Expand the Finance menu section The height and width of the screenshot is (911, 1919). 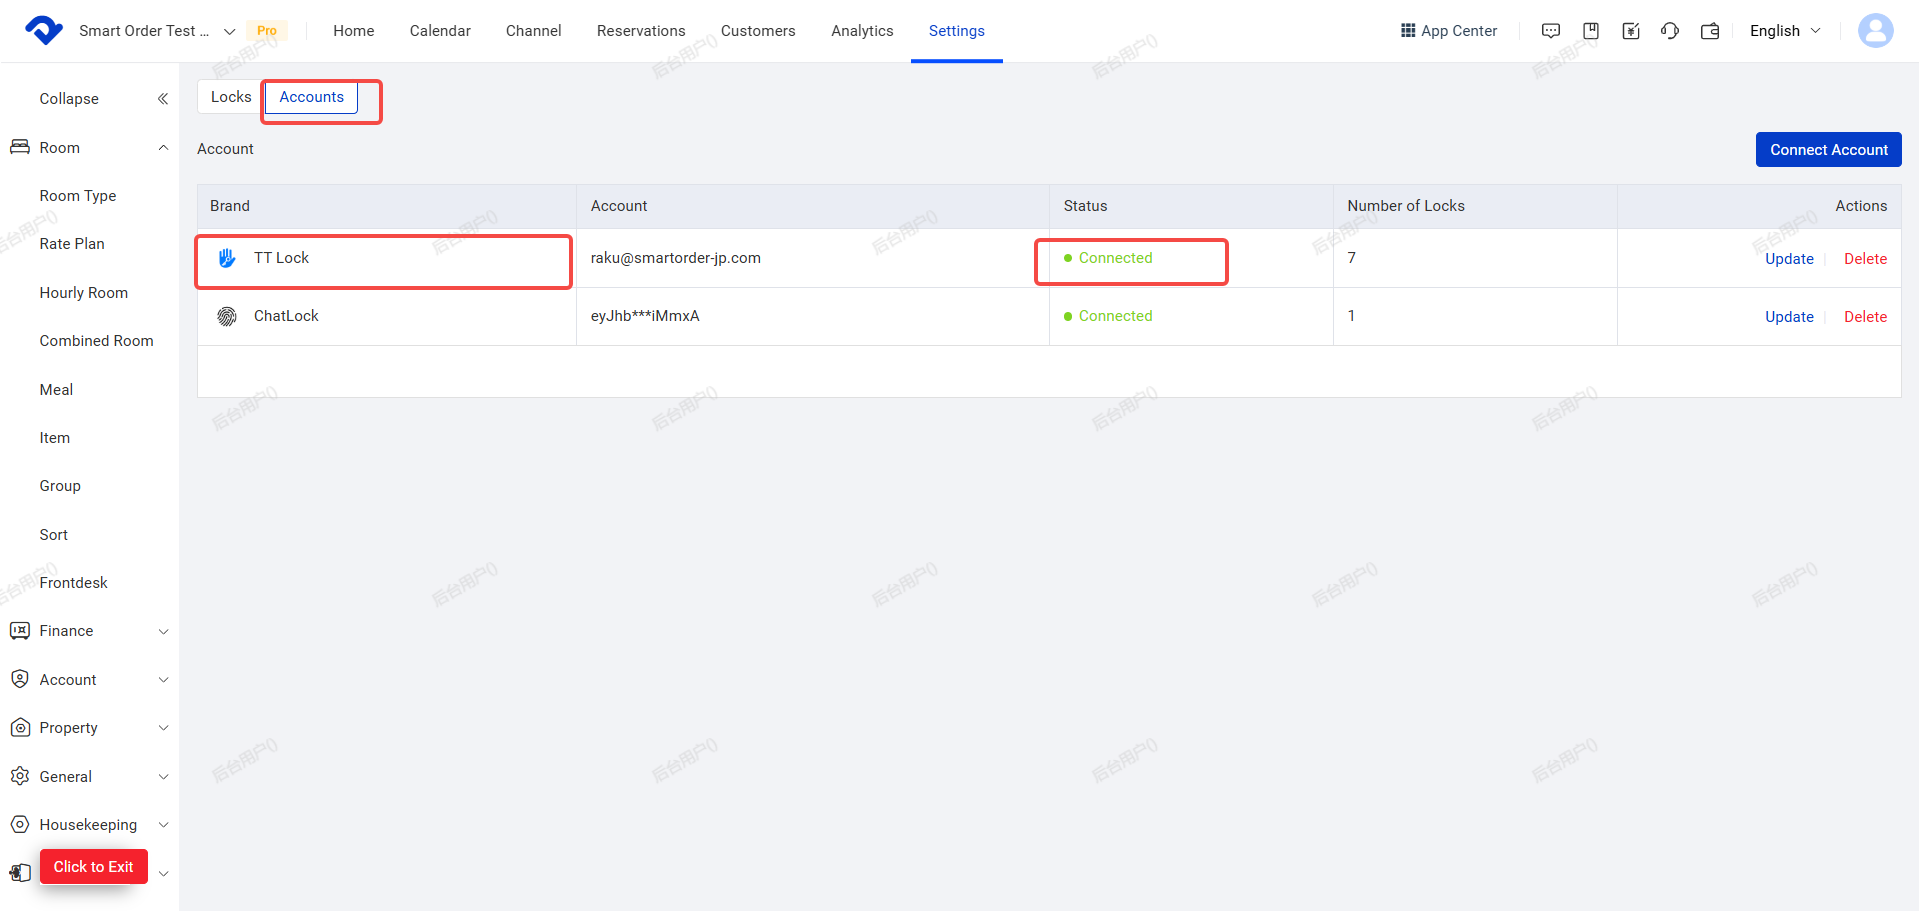[x=163, y=631]
